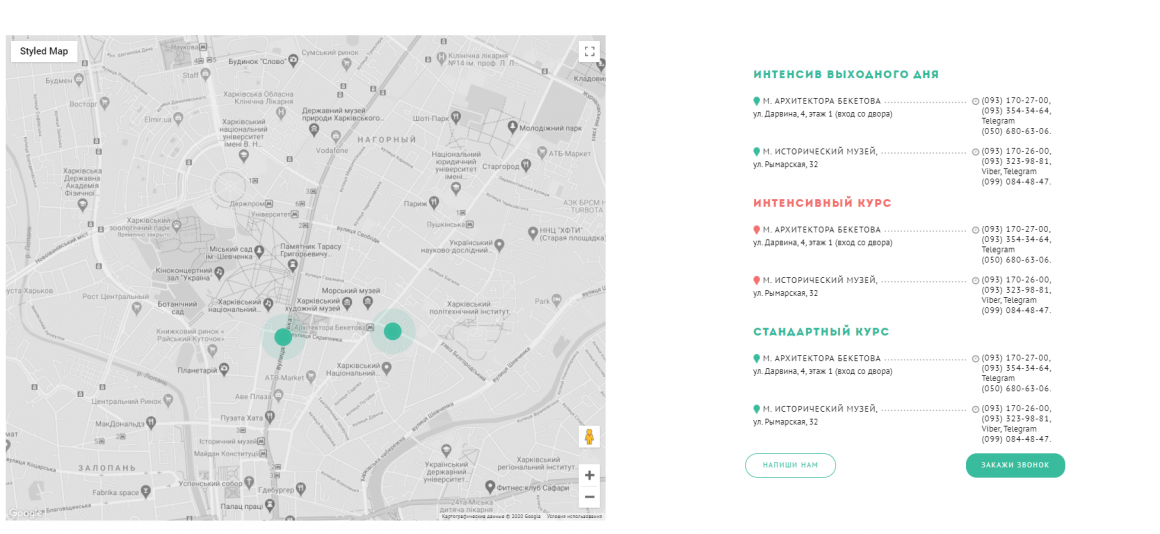Open the map terms of use link
This screenshot has width=1160, height=534.
pyautogui.click(x=574, y=516)
